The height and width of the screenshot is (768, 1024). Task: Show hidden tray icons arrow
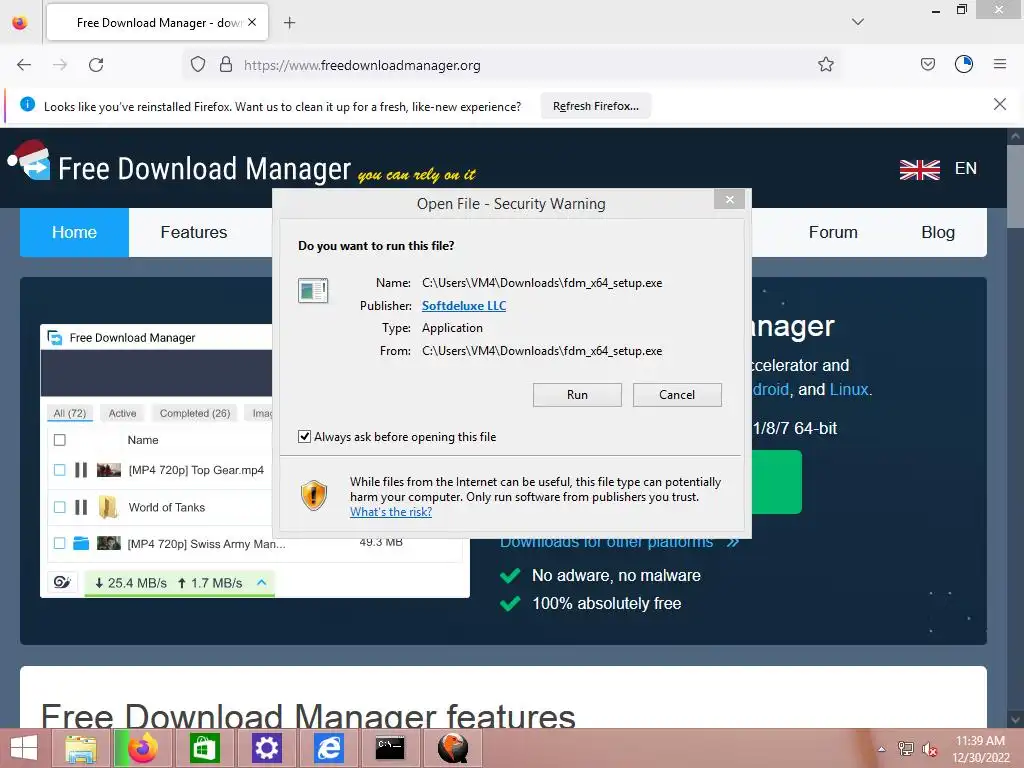point(882,749)
